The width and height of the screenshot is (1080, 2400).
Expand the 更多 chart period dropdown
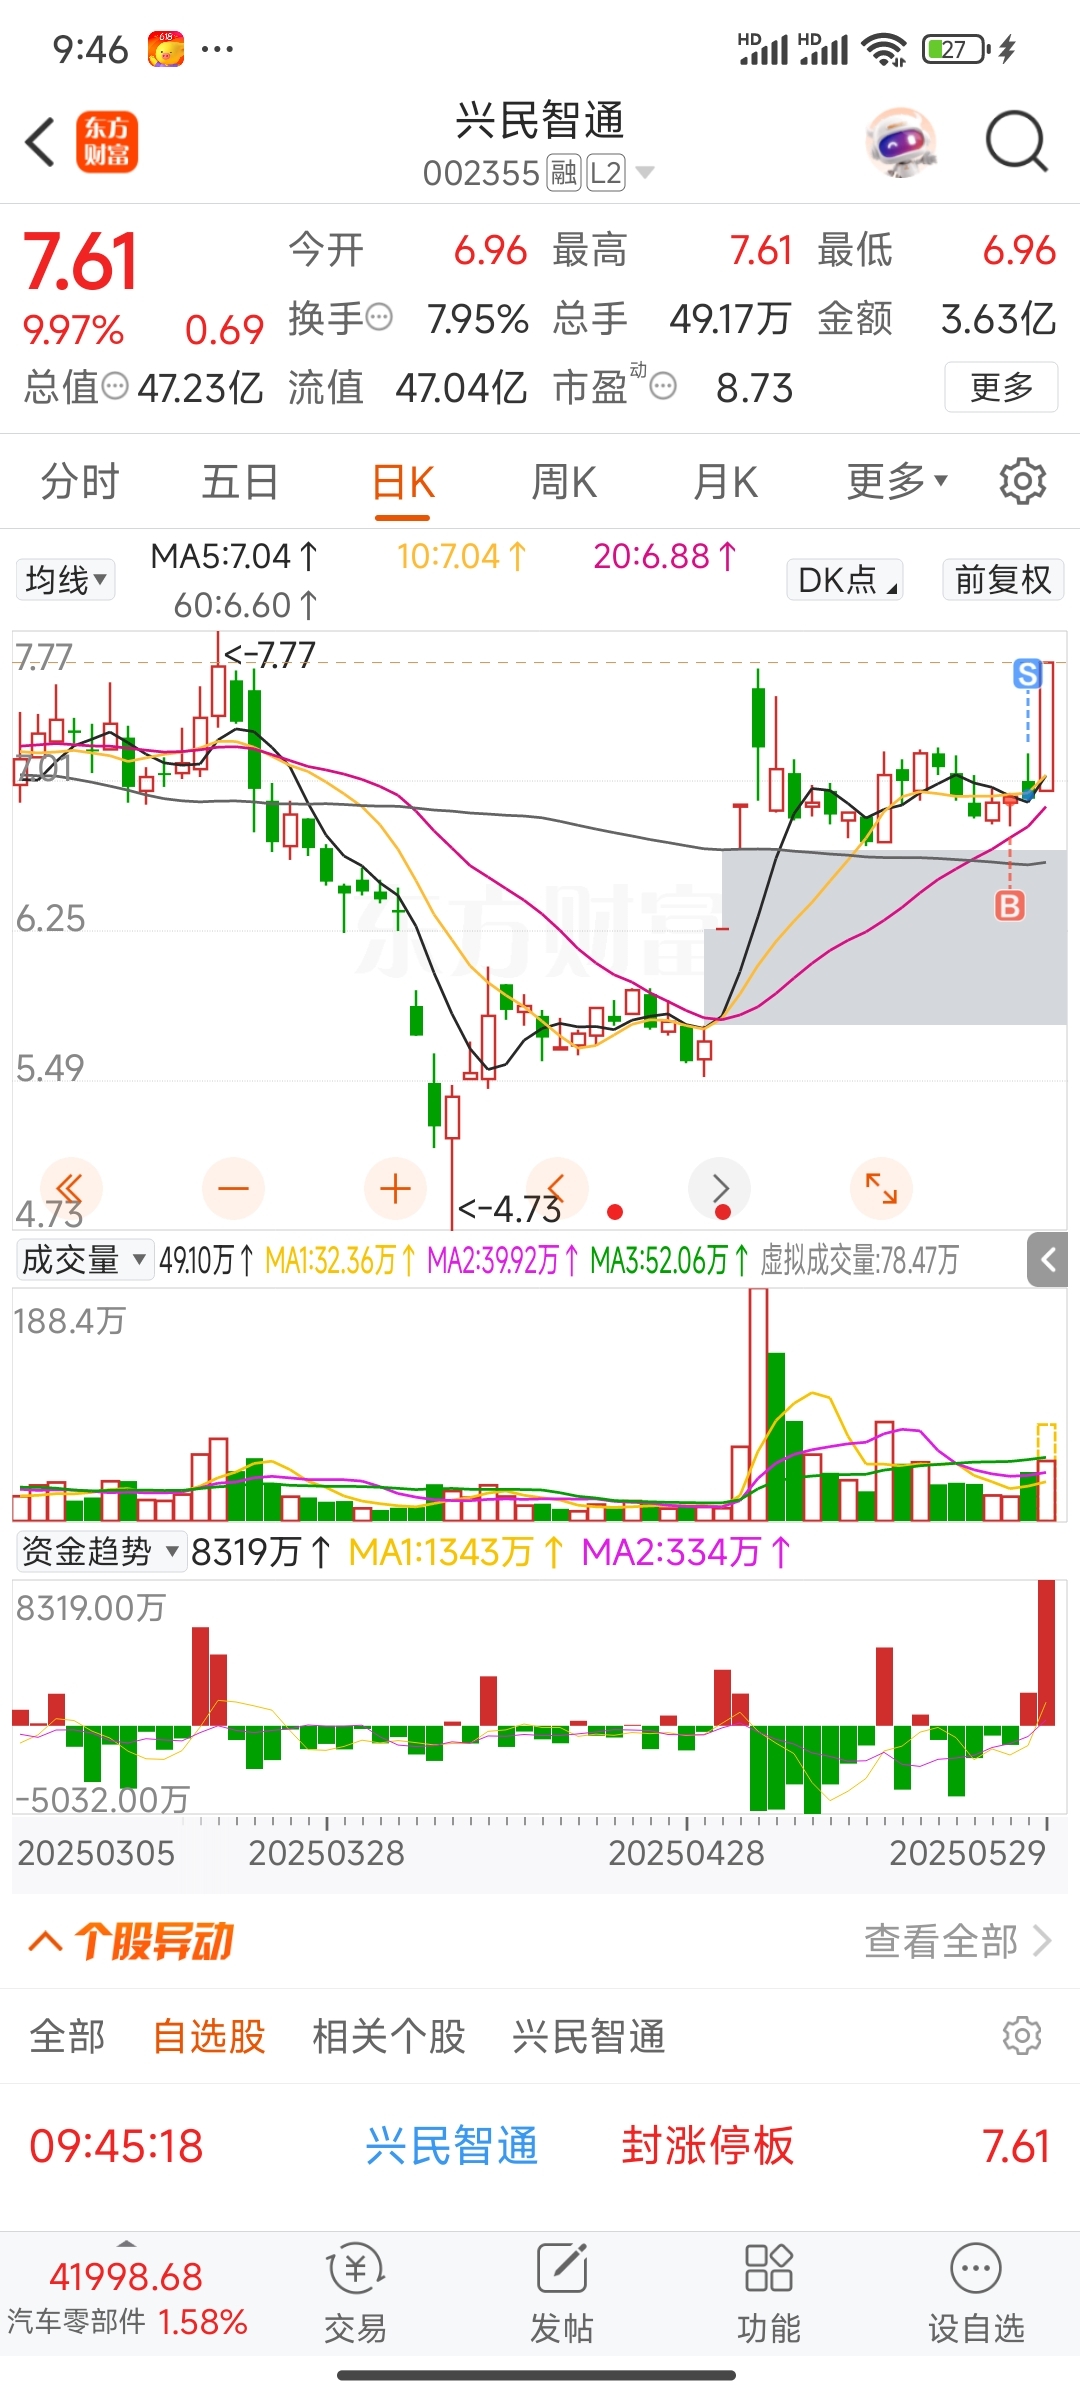[x=897, y=482]
